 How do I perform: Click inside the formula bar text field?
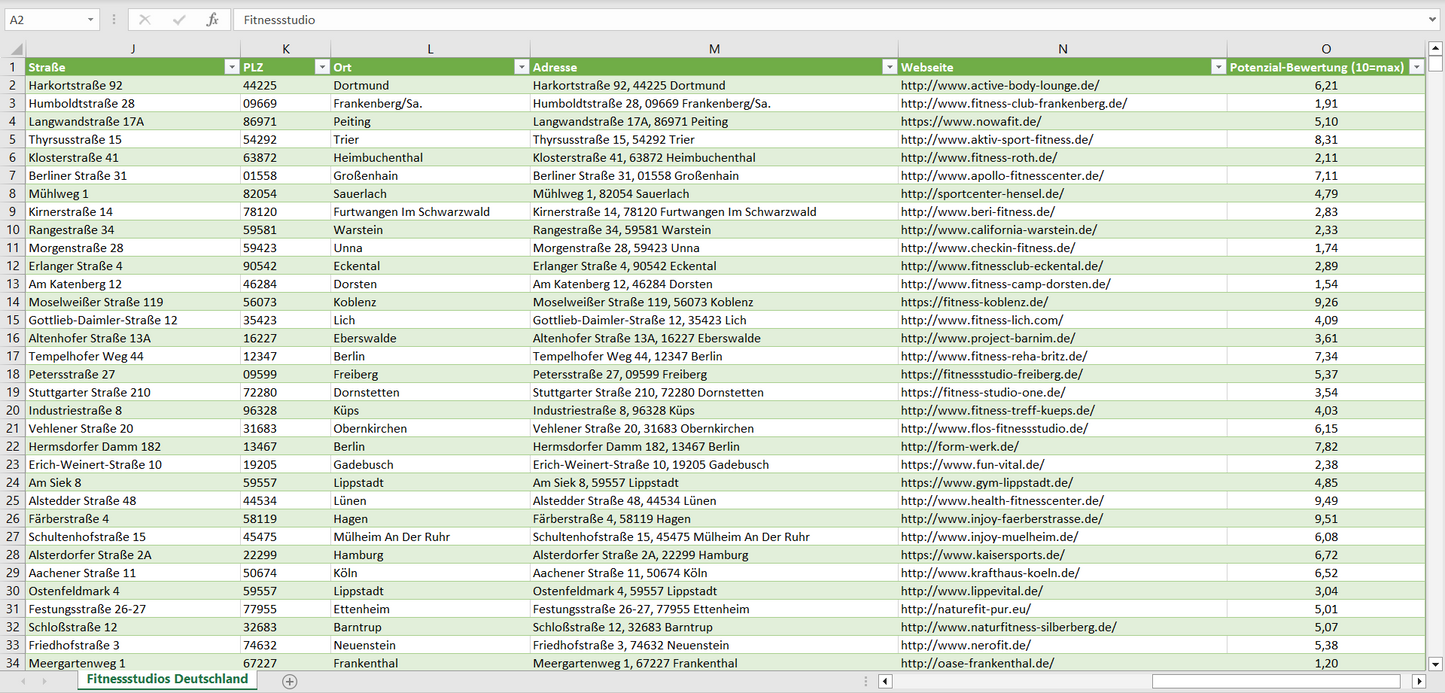pos(800,20)
